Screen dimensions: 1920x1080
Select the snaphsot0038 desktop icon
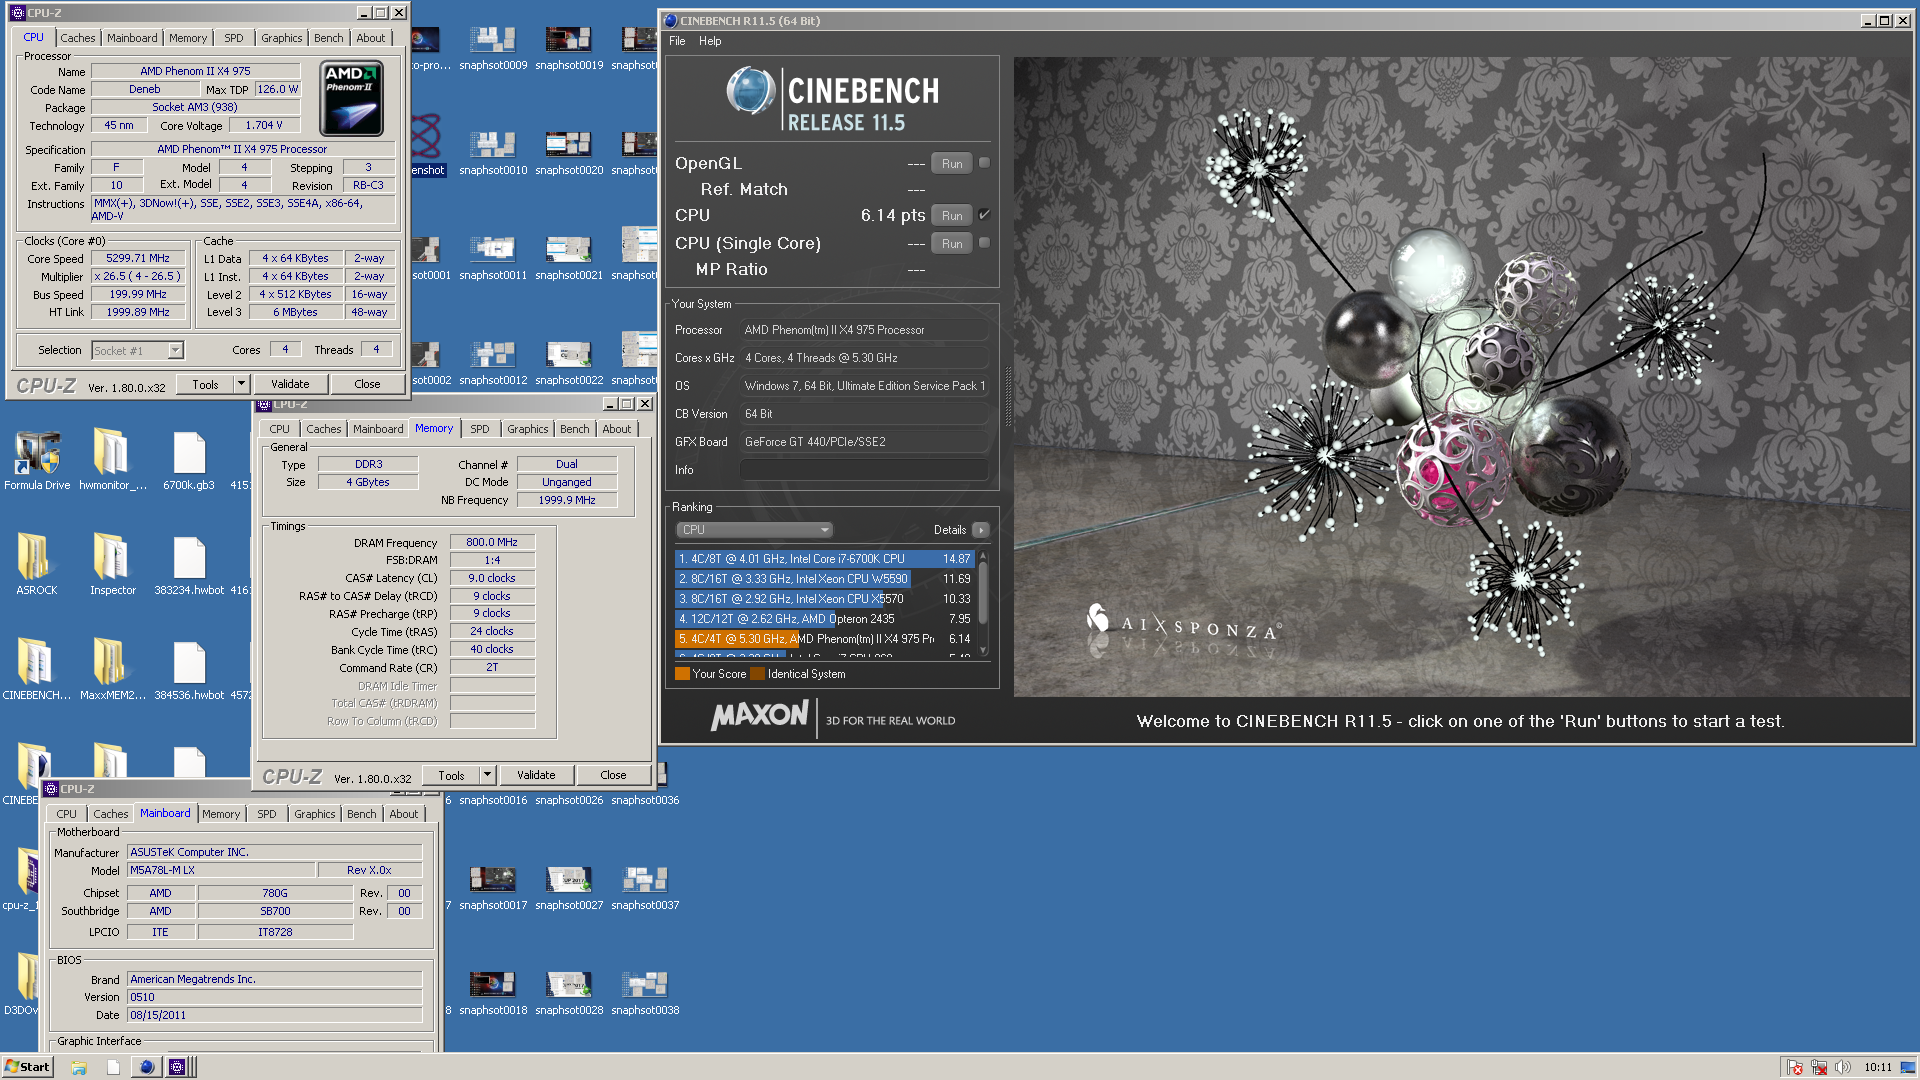645,993
